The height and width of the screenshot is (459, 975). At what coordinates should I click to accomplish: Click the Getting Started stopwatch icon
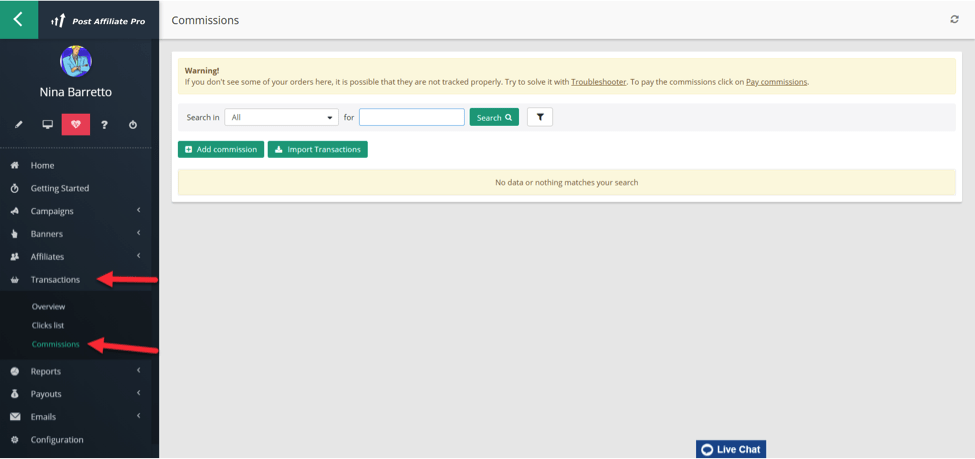[15, 188]
